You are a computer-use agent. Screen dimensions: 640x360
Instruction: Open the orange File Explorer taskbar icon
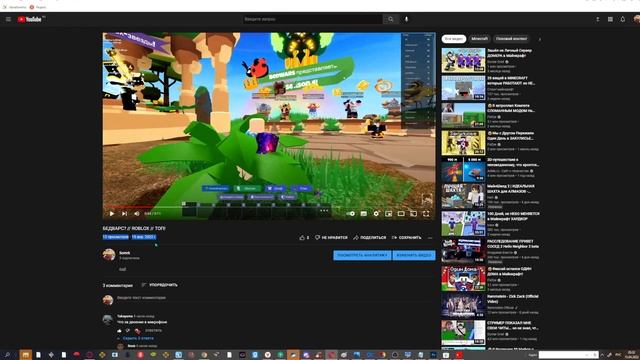click(25, 355)
